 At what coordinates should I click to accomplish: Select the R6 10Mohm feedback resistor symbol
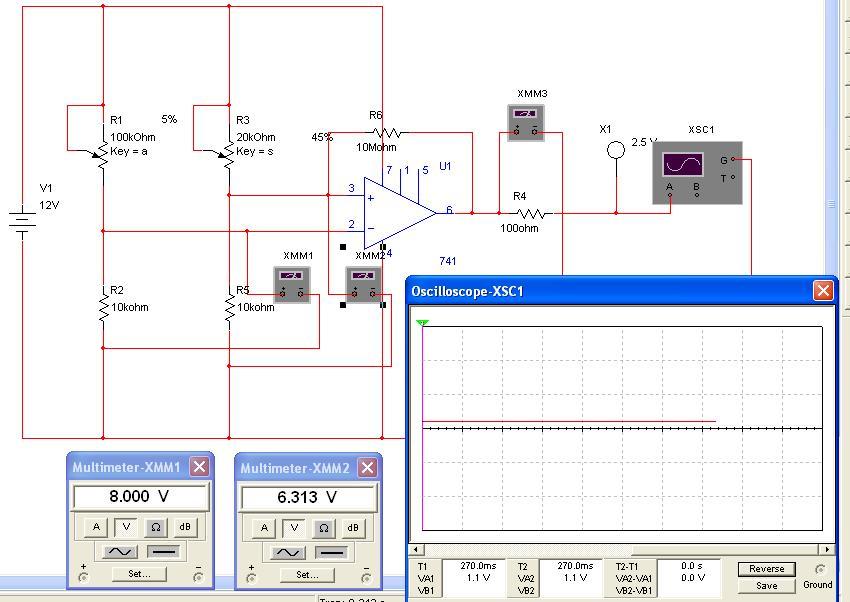pos(387,132)
